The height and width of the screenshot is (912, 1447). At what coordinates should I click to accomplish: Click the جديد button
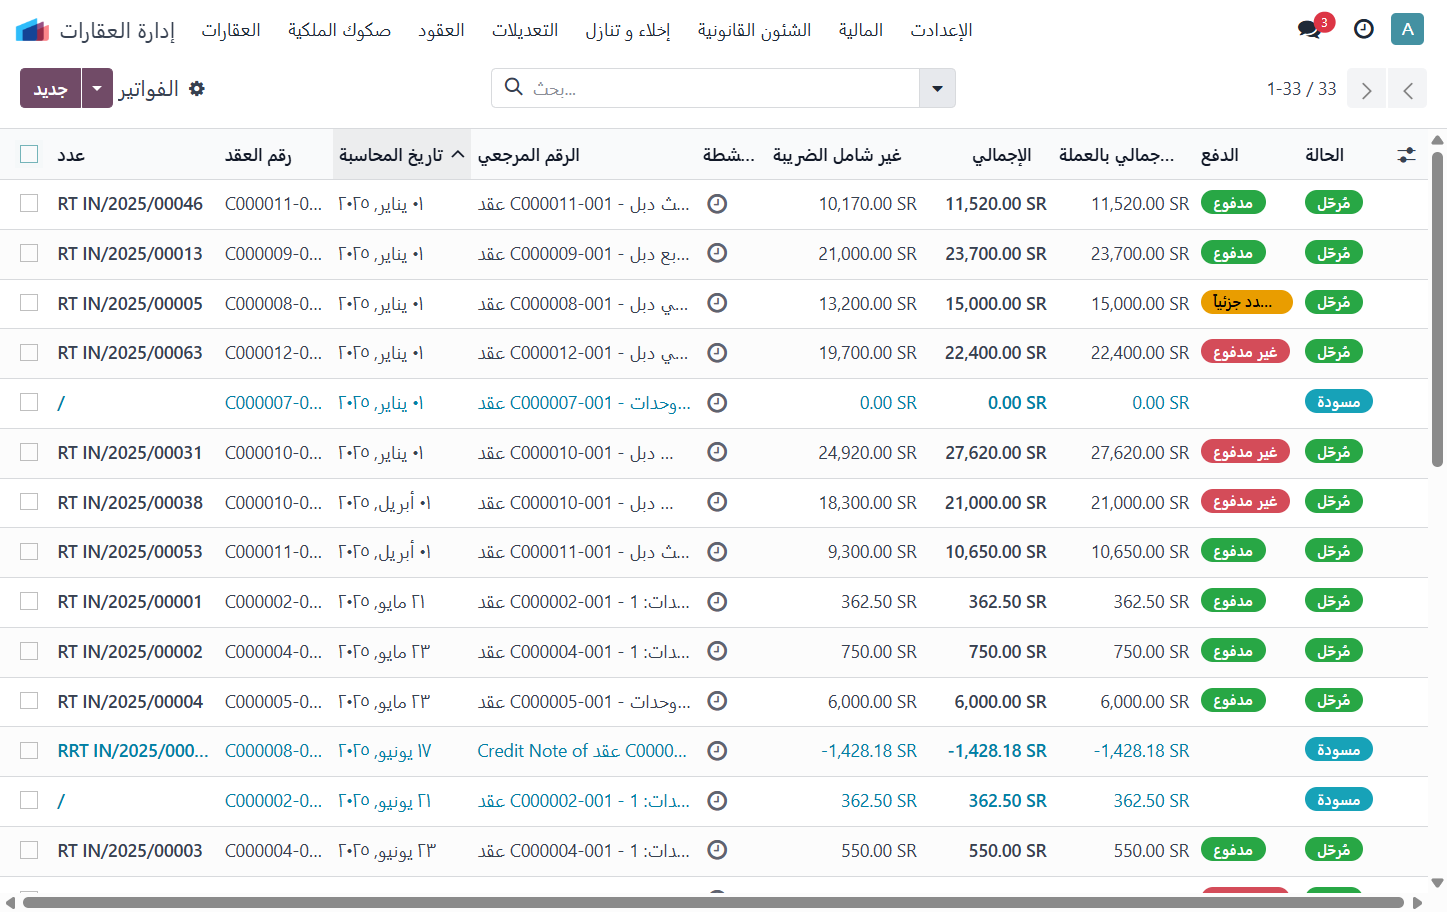tap(51, 88)
